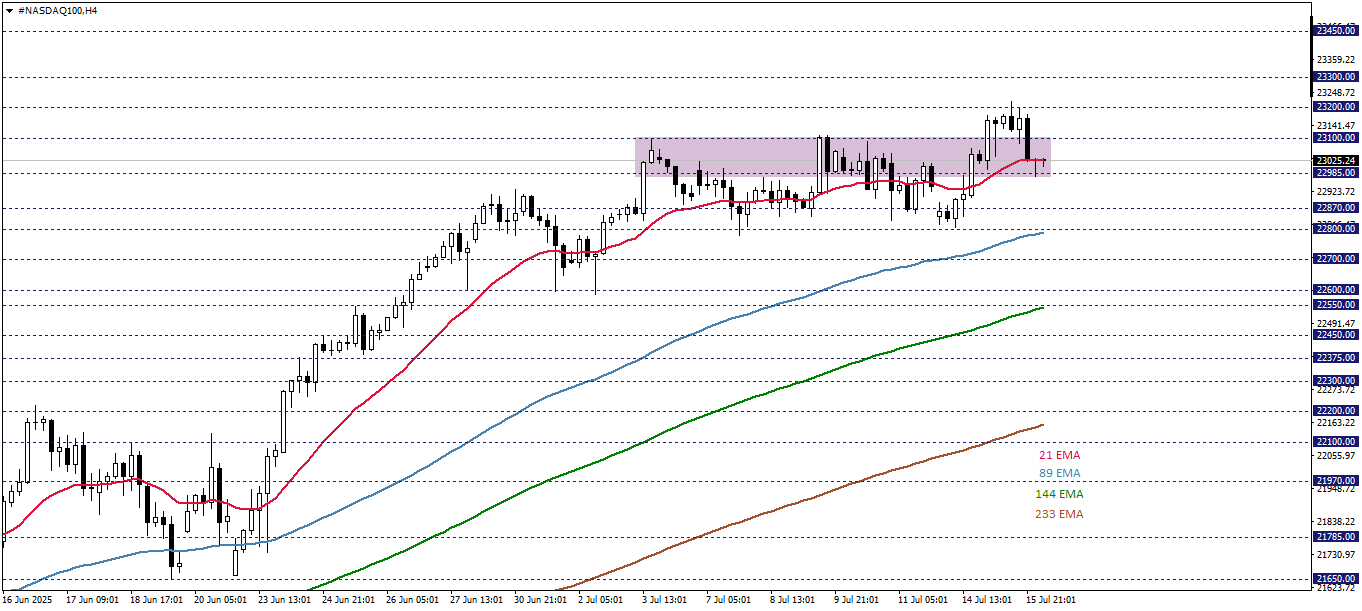Click the 23248.72 price scale value
This screenshot has height=611, width=1362.
click(x=1337, y=92)
